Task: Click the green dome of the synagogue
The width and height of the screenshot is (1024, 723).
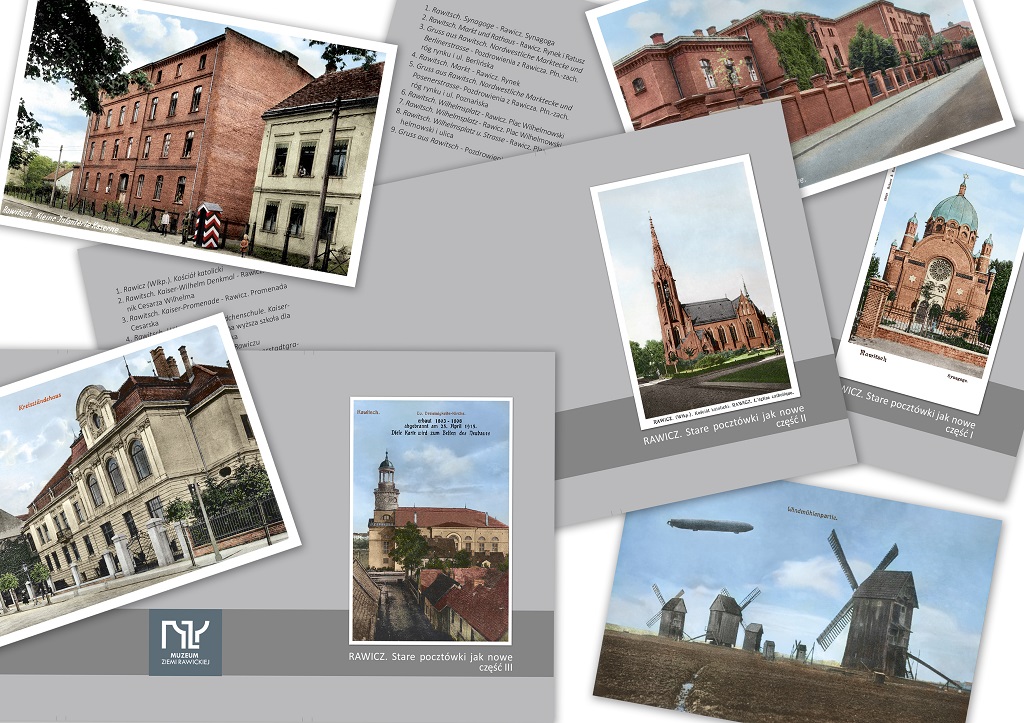Action: 953,211
